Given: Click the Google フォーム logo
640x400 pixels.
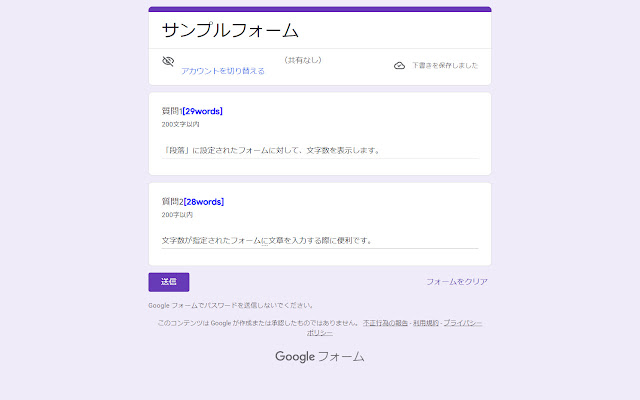Looking at the screenshot, I should [320, 356].
